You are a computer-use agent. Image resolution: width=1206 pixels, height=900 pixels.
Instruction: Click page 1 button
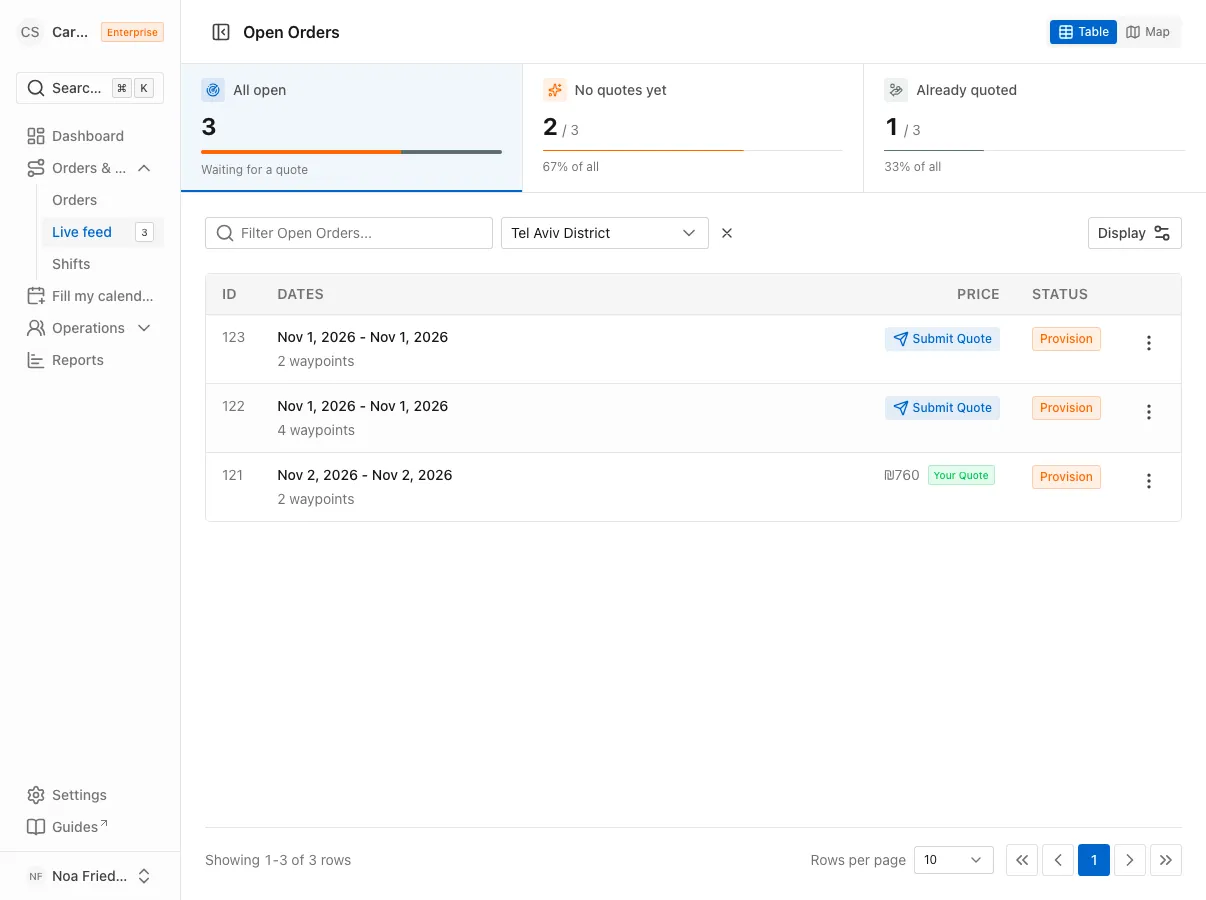[1094, 860]
